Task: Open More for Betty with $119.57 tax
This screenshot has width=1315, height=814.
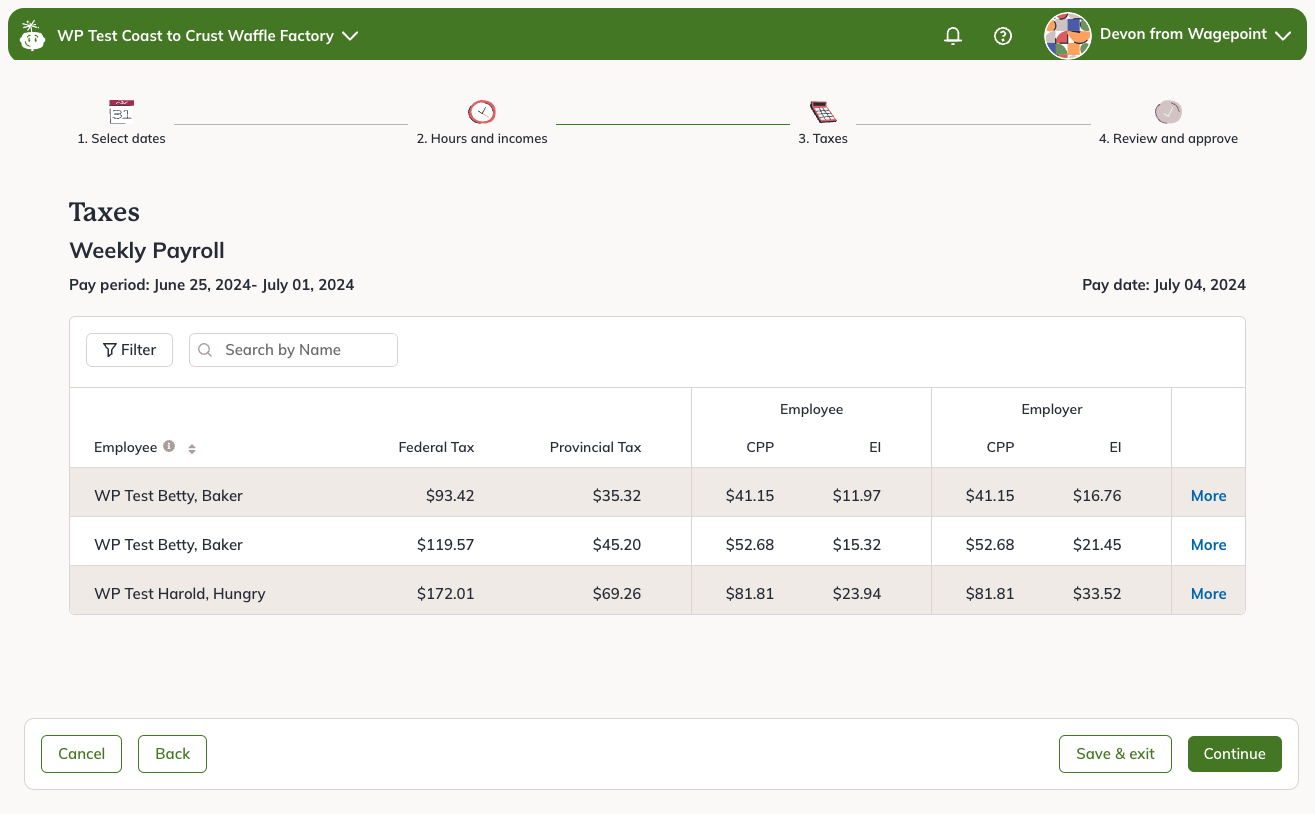Action: pos(1208,545)
